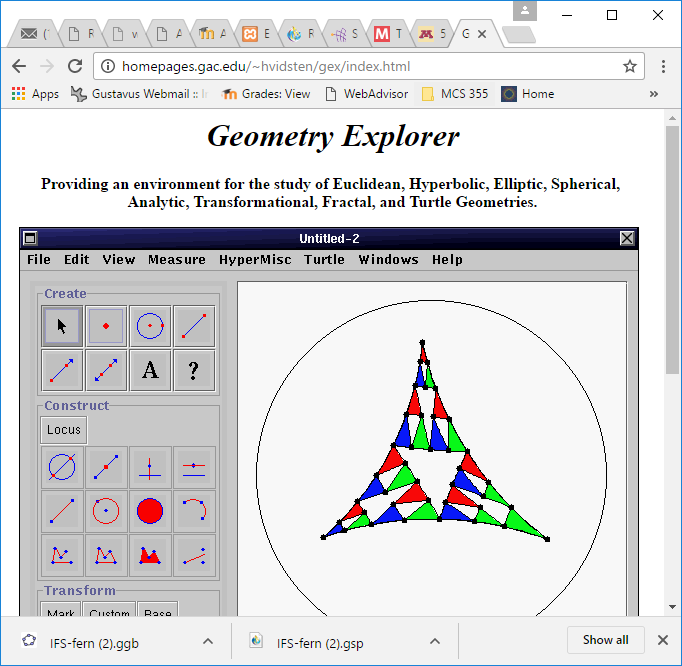
Task: Expand hidden bookmarks chevron
Action: [653, 94]
